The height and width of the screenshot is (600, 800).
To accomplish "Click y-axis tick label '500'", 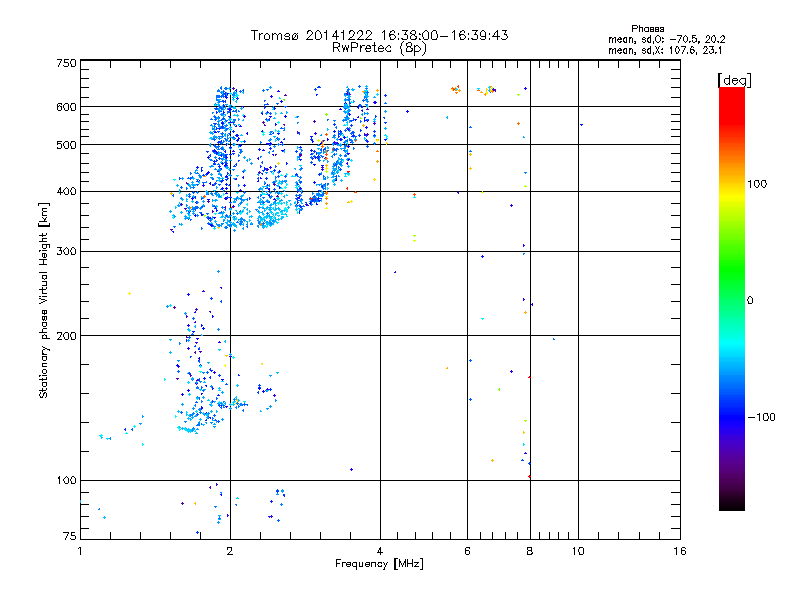I will (66, 145).
